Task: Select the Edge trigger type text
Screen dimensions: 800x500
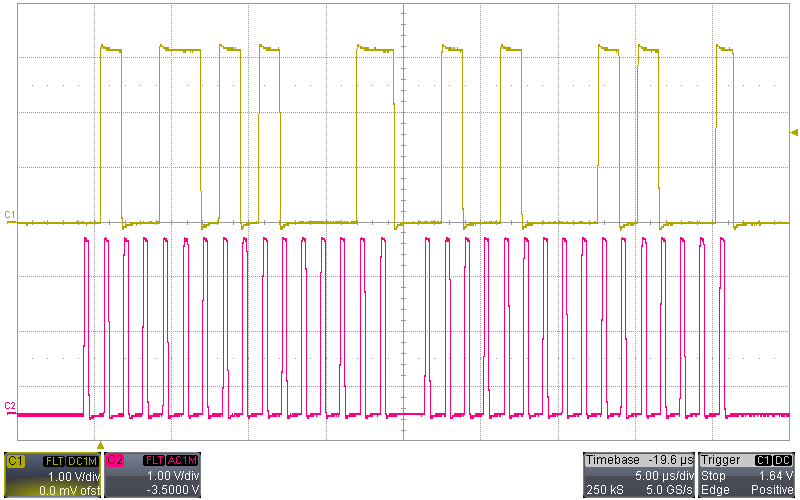Action: point(714,490)
